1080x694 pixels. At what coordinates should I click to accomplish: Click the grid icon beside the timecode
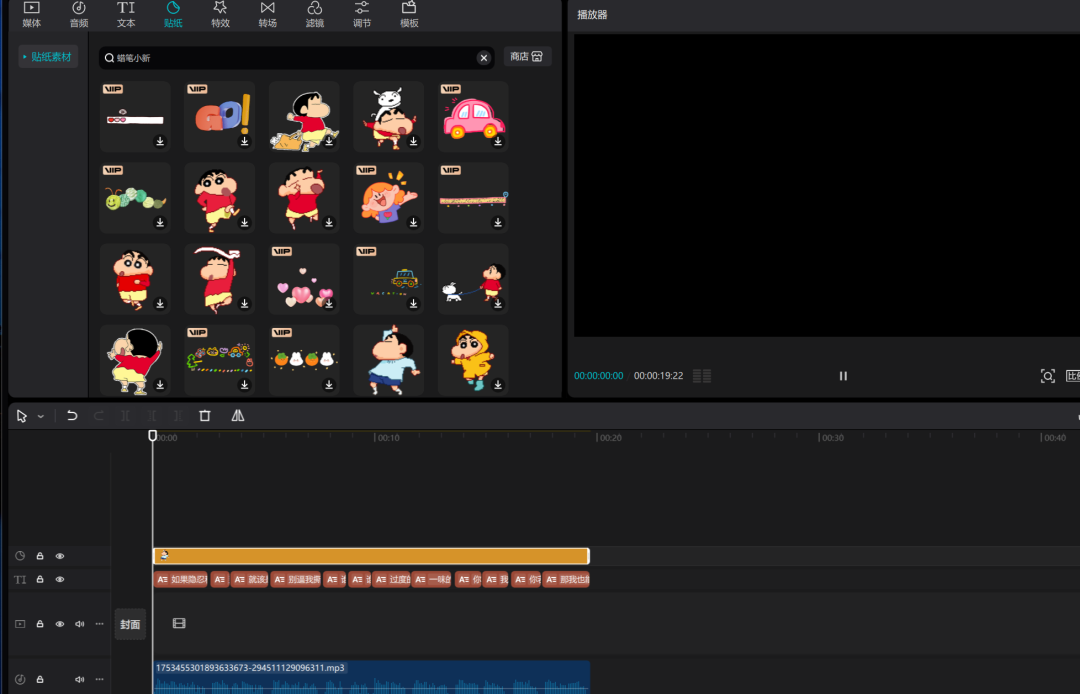(702, 376)
